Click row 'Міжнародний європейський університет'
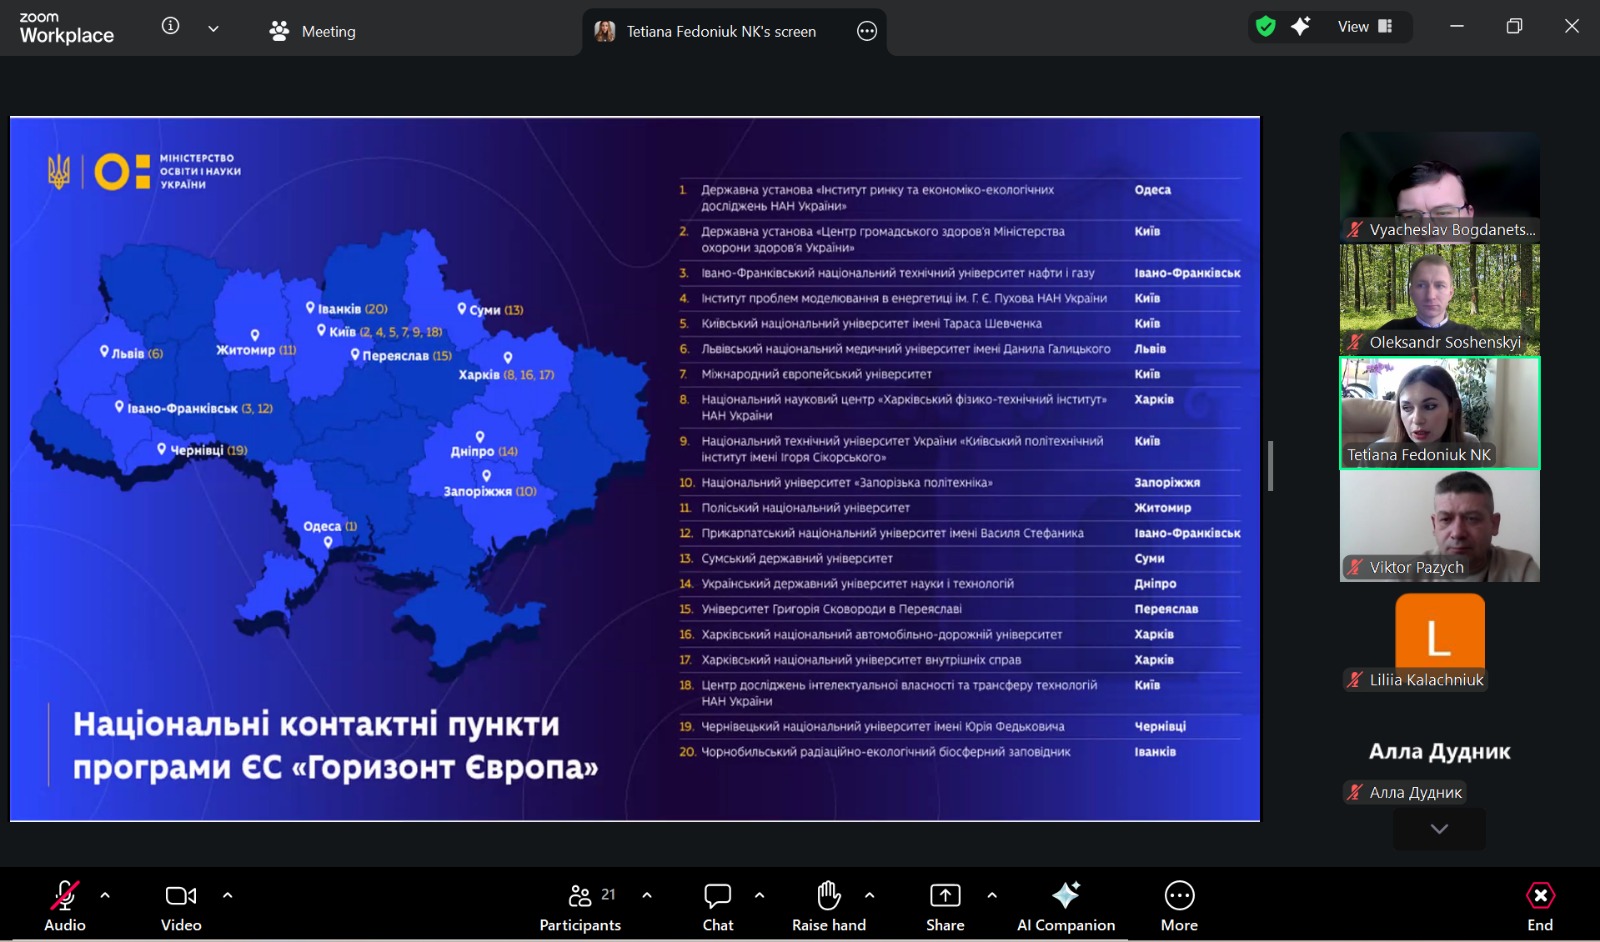The height and width of the screenshot is (942, 1600). coord(960,374)
